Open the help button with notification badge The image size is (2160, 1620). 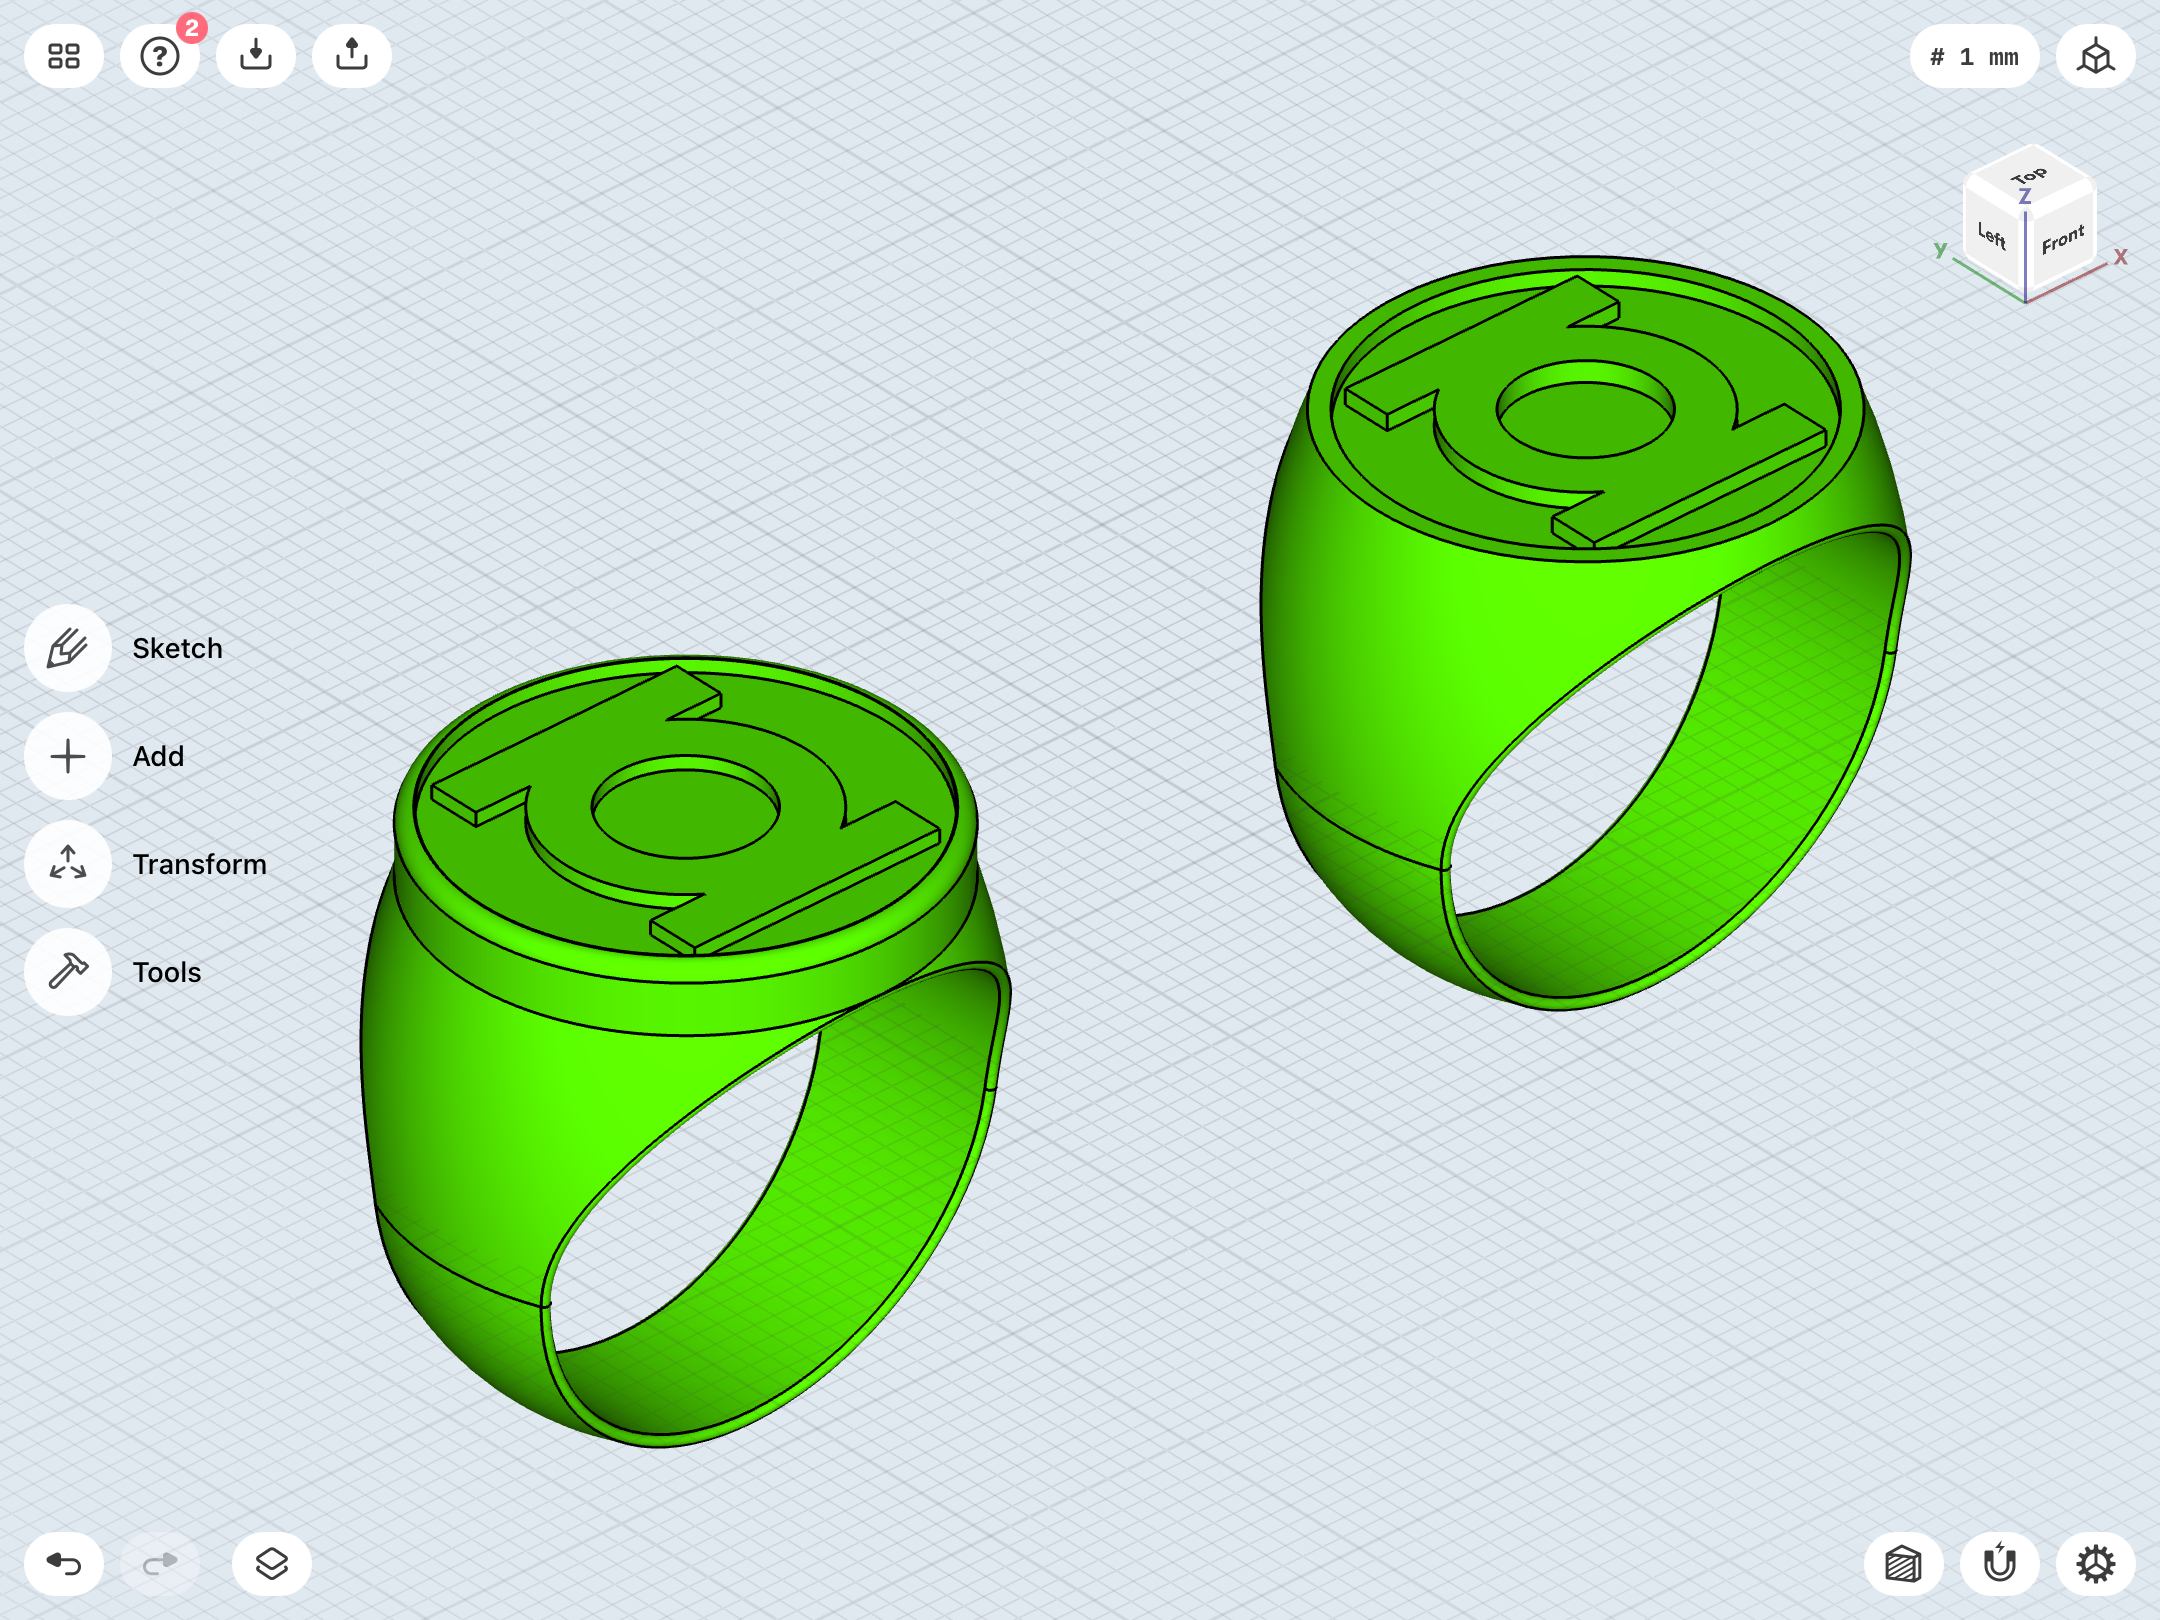click(x=160, y=56)
